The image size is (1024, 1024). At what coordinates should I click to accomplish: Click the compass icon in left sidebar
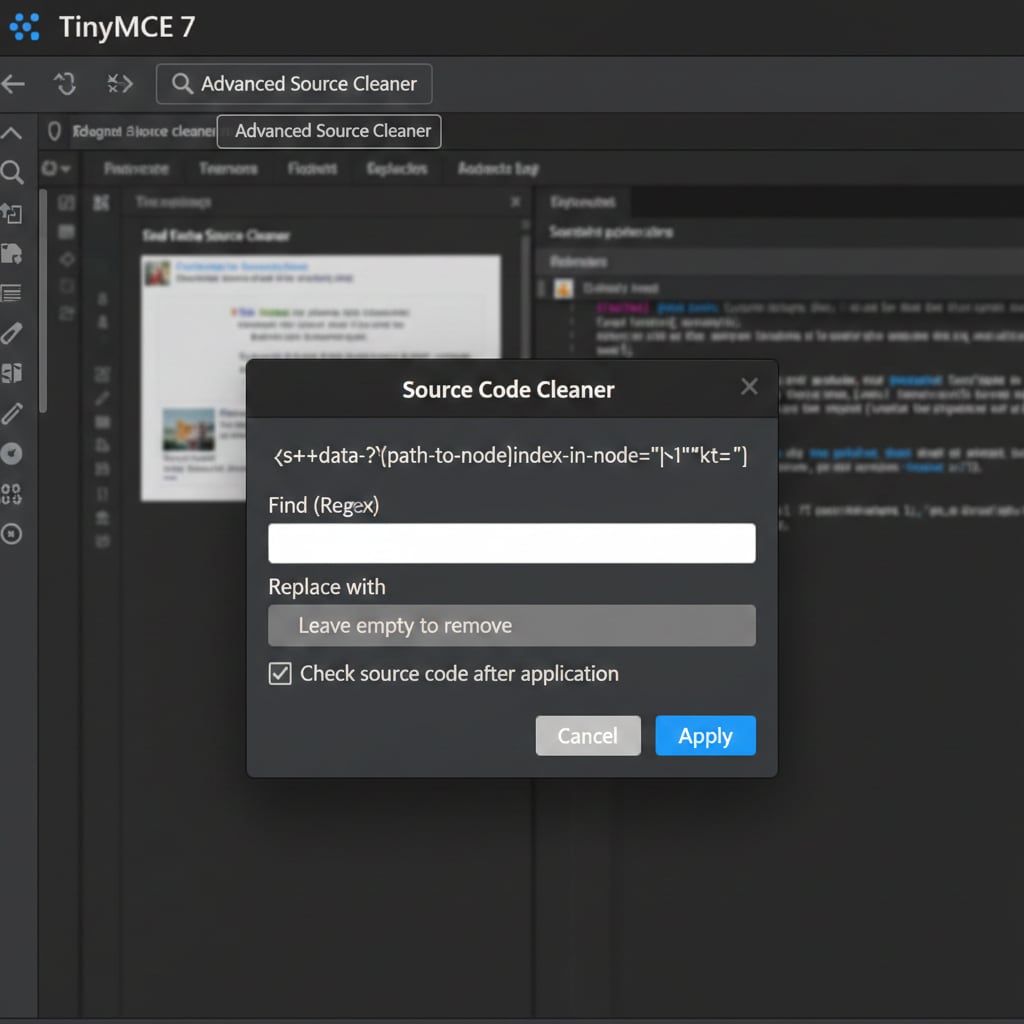[12, 453]
